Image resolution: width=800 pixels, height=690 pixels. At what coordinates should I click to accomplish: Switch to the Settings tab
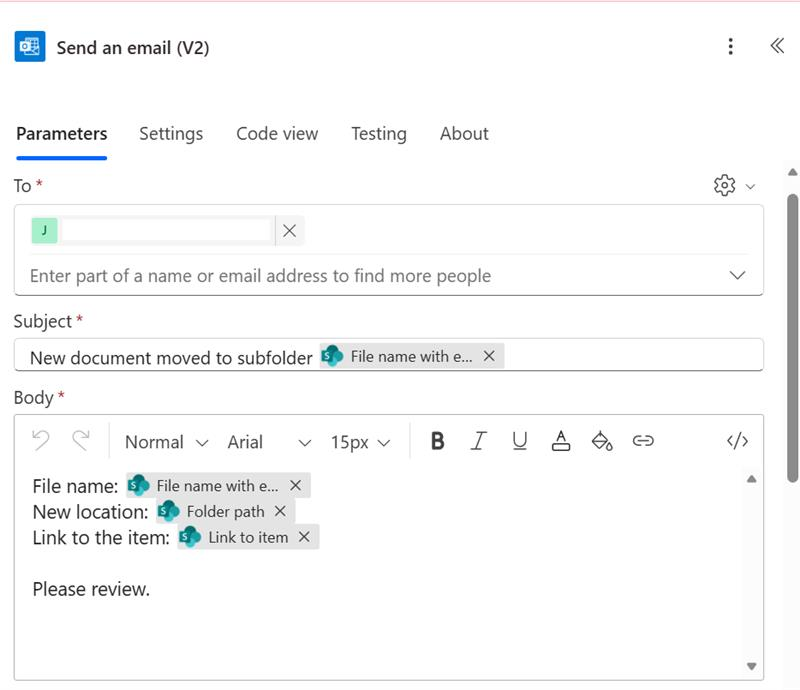[x=171, y=134]
